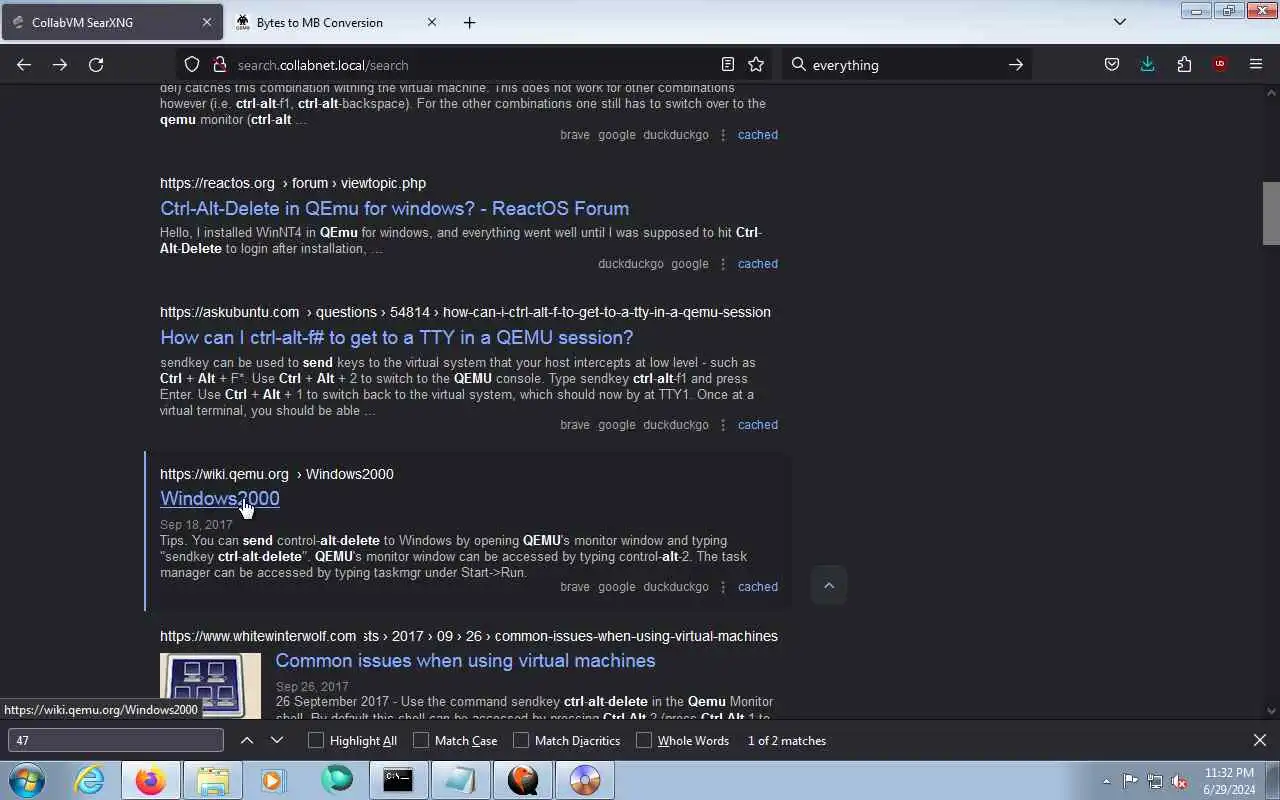The image size is (1280, 800).
Task: Click the search bar containing 'everything'
Action: [905, 65]
